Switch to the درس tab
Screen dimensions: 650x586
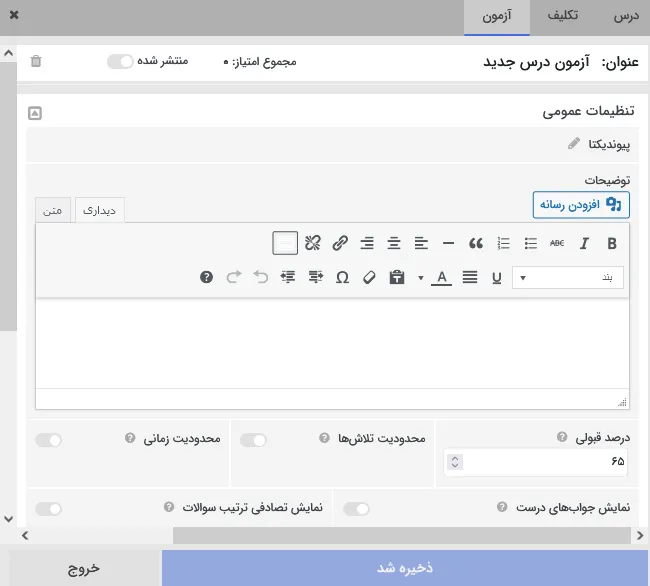coord(626,17)
